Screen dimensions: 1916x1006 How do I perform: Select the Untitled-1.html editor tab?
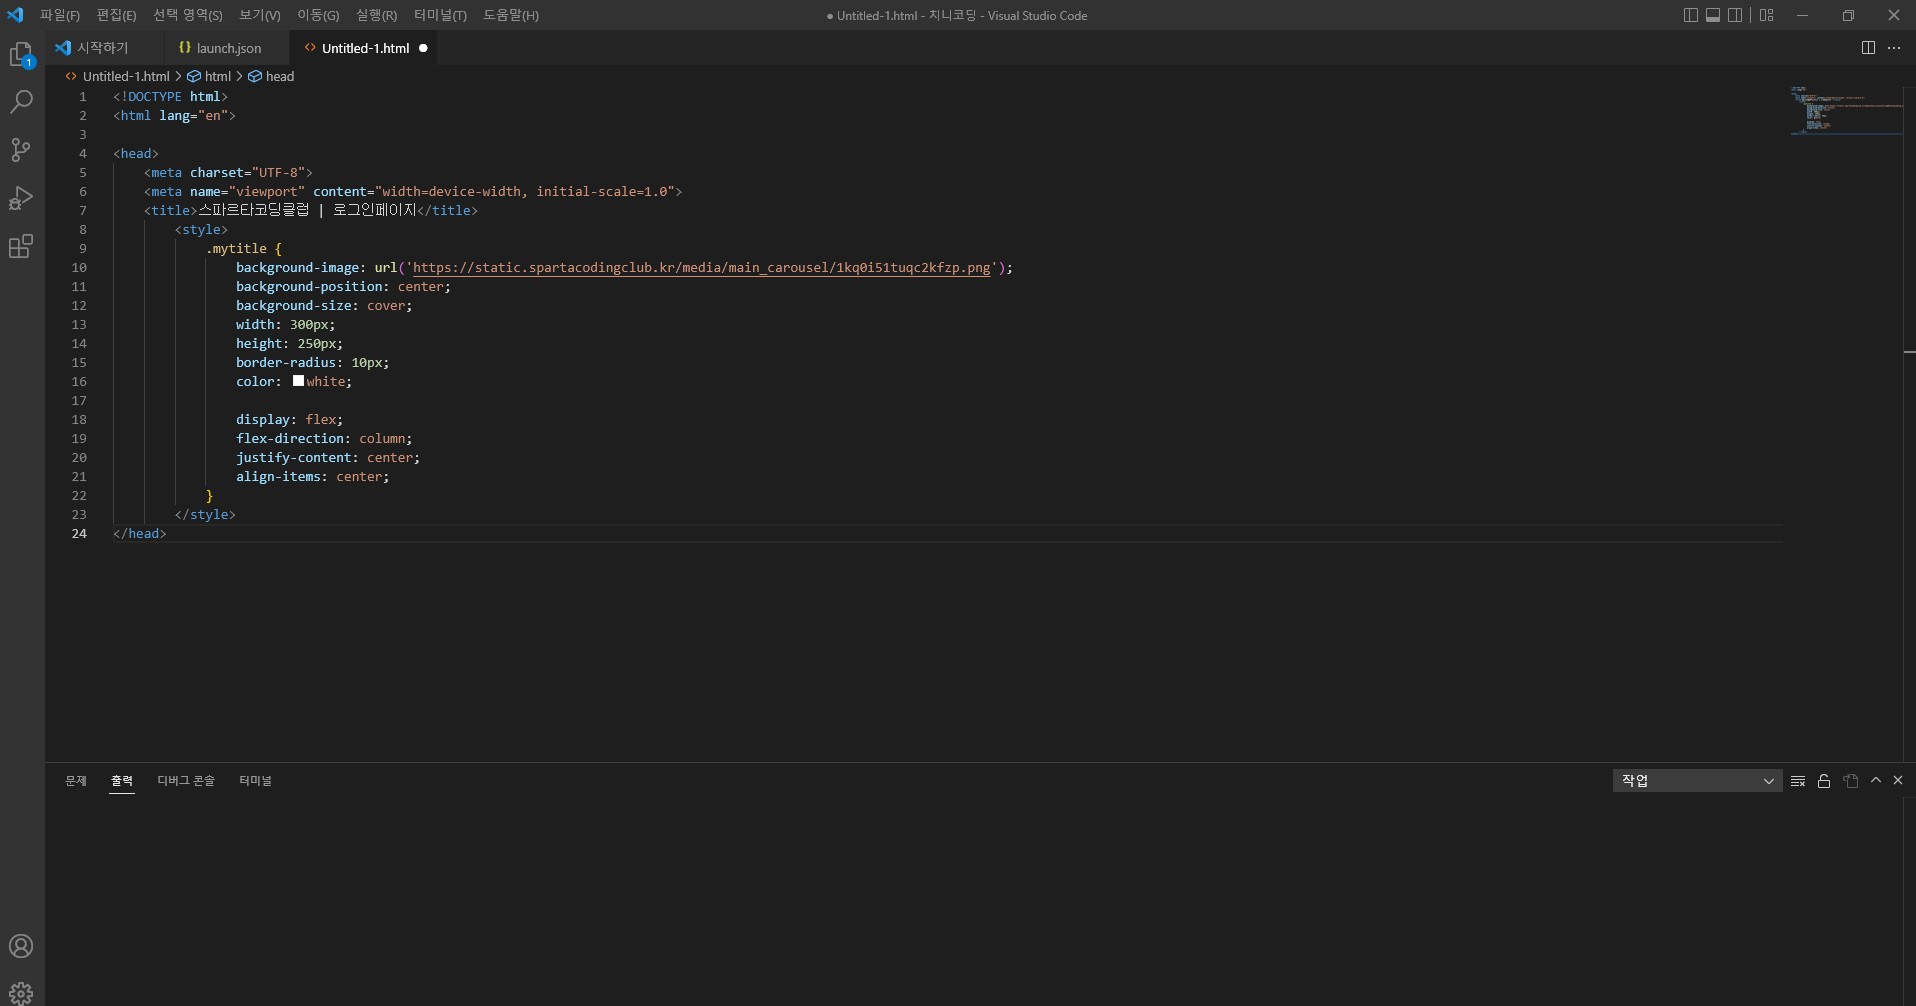point(365,48)
